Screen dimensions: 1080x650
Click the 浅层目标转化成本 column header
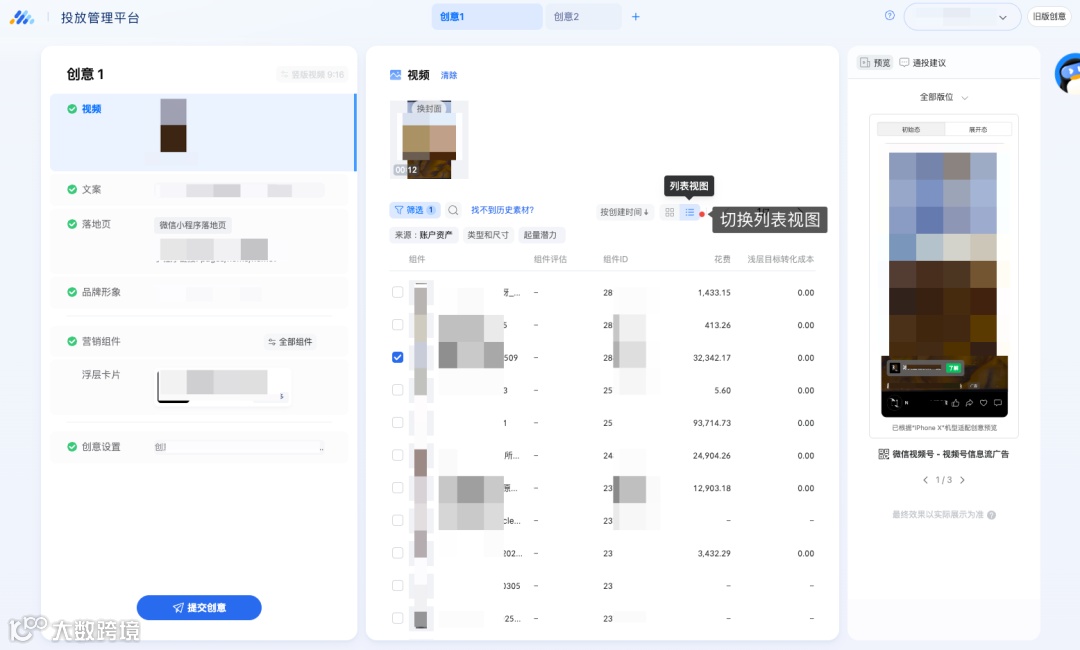pyautogui.click(x=780, y=259)
